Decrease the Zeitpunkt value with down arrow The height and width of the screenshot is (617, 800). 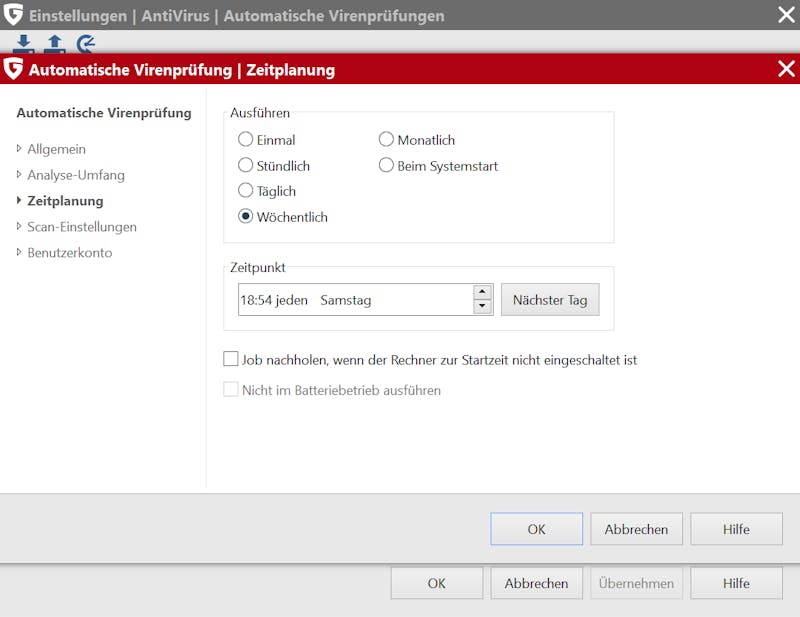(x=482, y=306)
